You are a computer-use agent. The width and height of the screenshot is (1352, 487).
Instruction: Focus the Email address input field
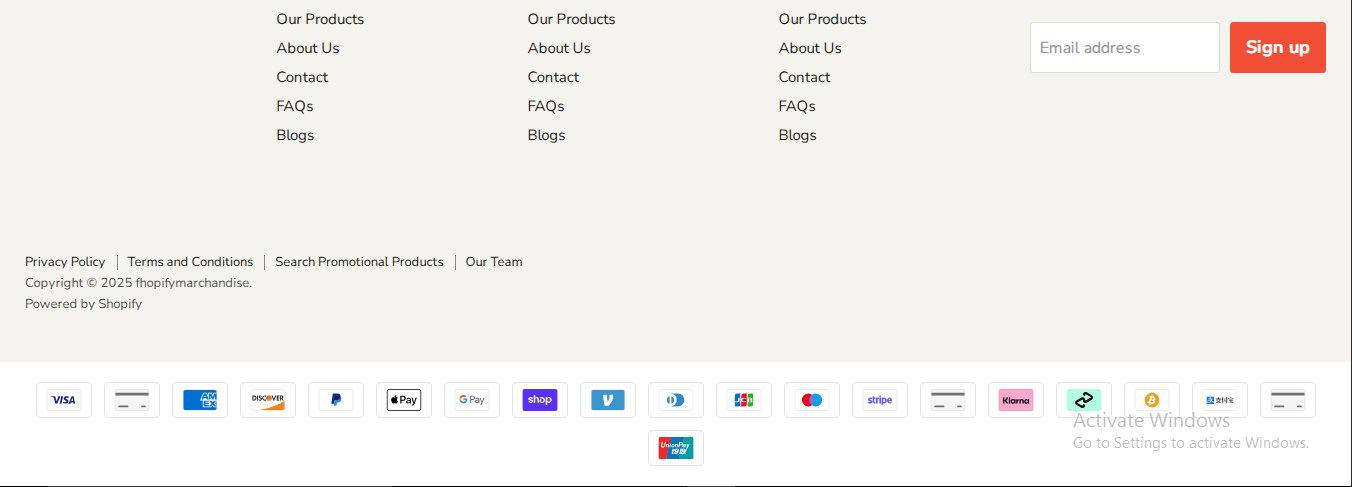point(1124,48)
